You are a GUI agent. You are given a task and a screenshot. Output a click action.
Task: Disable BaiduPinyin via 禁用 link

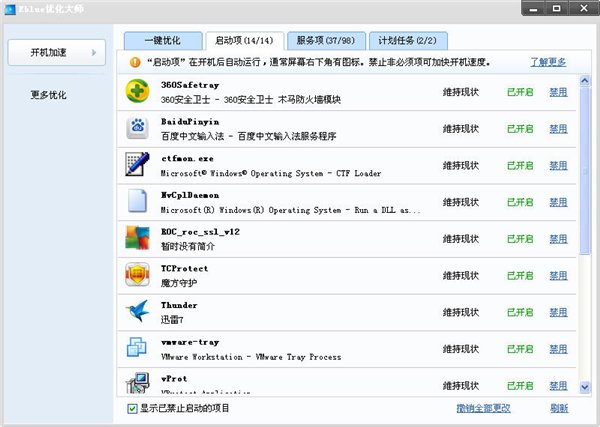pyautogui.click(x=558, y=129)
